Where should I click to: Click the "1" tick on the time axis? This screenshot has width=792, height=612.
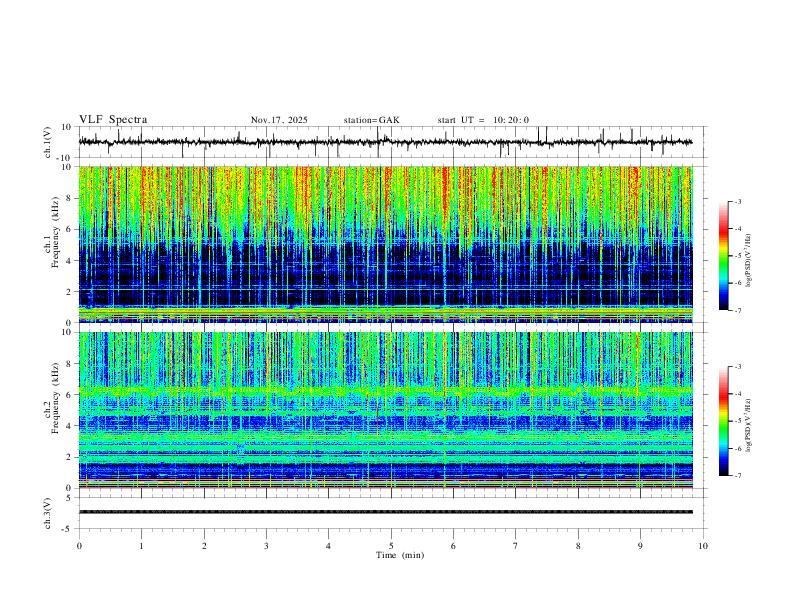[141, 546]
